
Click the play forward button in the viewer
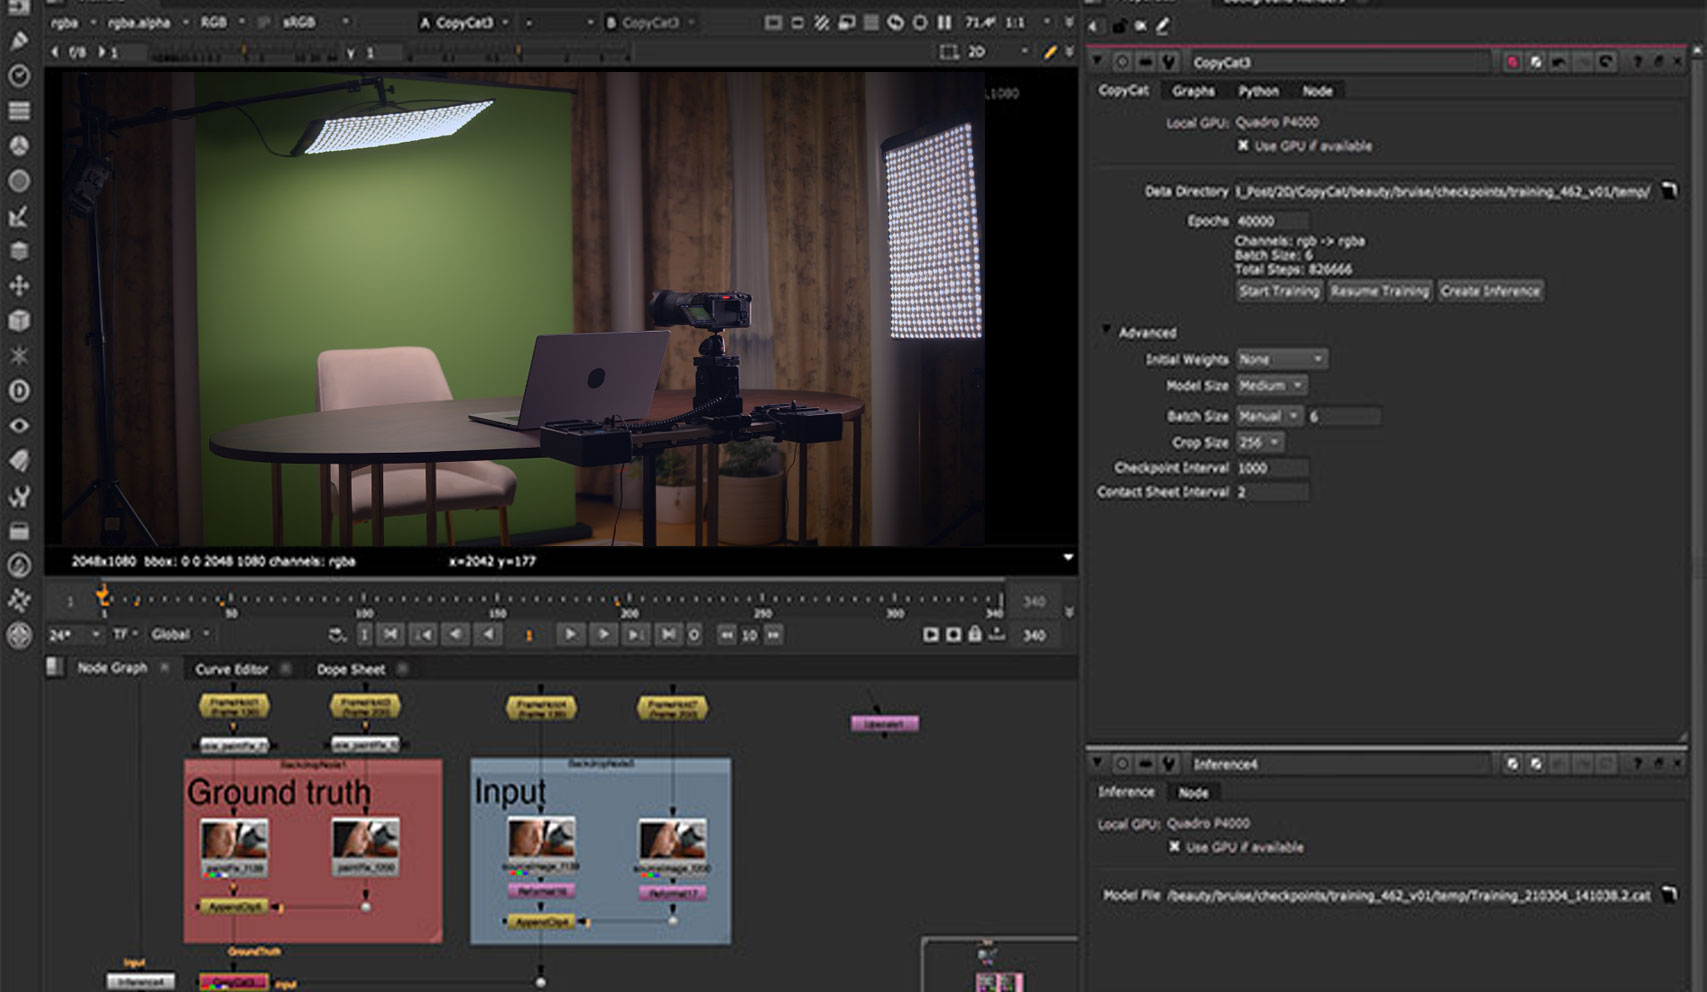click(x=570, y=634)
